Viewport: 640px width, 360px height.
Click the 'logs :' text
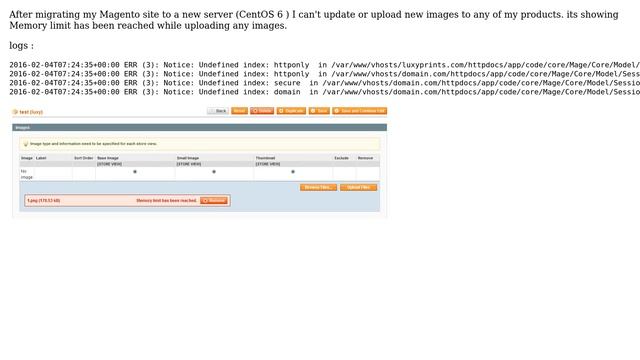22,45
